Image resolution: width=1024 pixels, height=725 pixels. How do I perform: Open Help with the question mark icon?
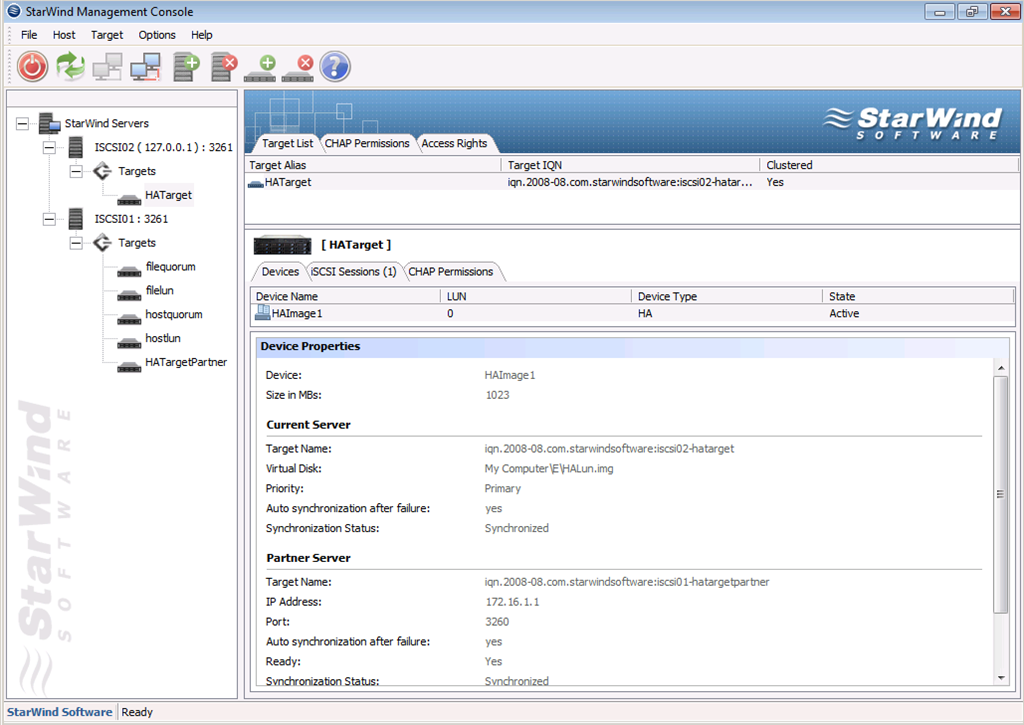tap(335, 67)
